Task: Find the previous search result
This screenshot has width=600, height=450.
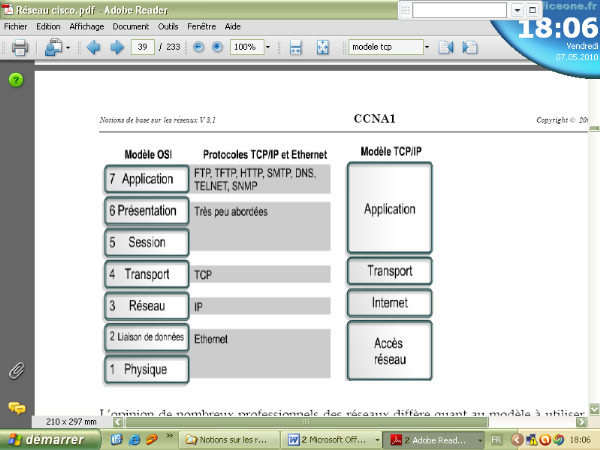Action: click(x=446, y=47)
